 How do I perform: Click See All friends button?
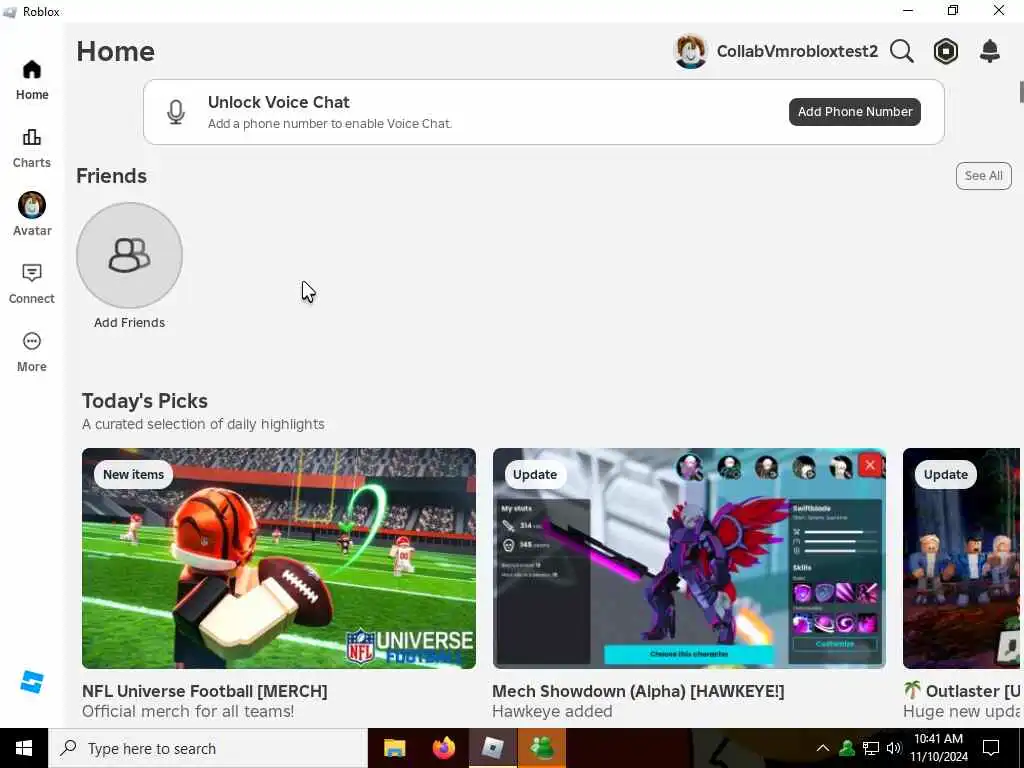coord(984,176)
